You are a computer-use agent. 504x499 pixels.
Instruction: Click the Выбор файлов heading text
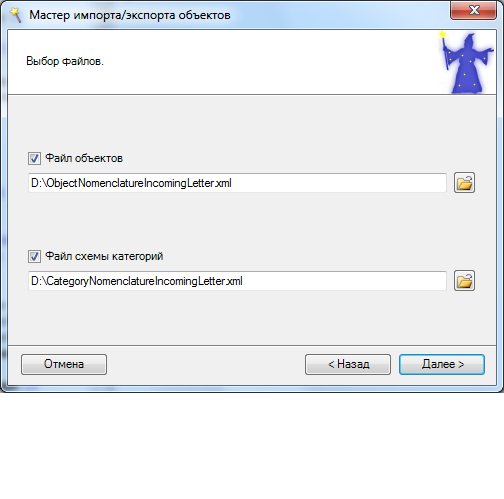click(65, 61)
